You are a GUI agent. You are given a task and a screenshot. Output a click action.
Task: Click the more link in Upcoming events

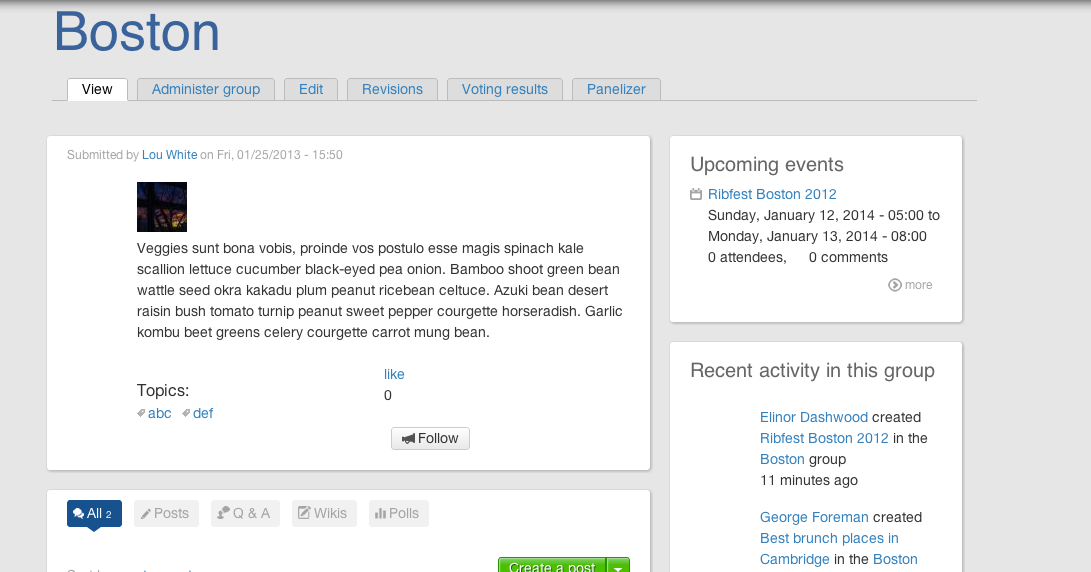918,285
